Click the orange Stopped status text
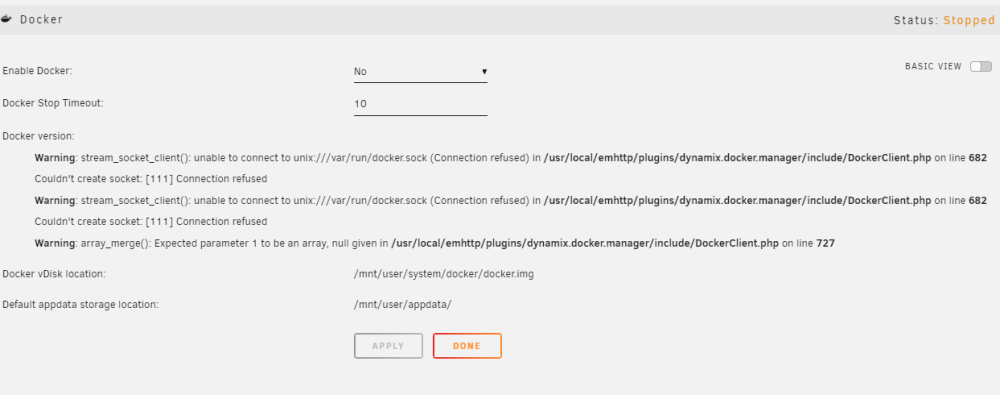 [969, 20]
